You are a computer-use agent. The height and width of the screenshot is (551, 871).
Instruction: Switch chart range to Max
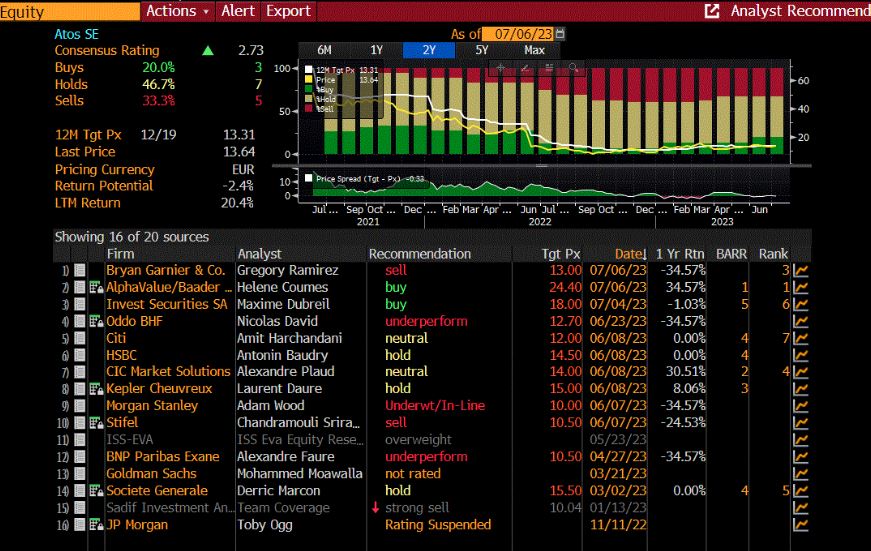(534, 50)
